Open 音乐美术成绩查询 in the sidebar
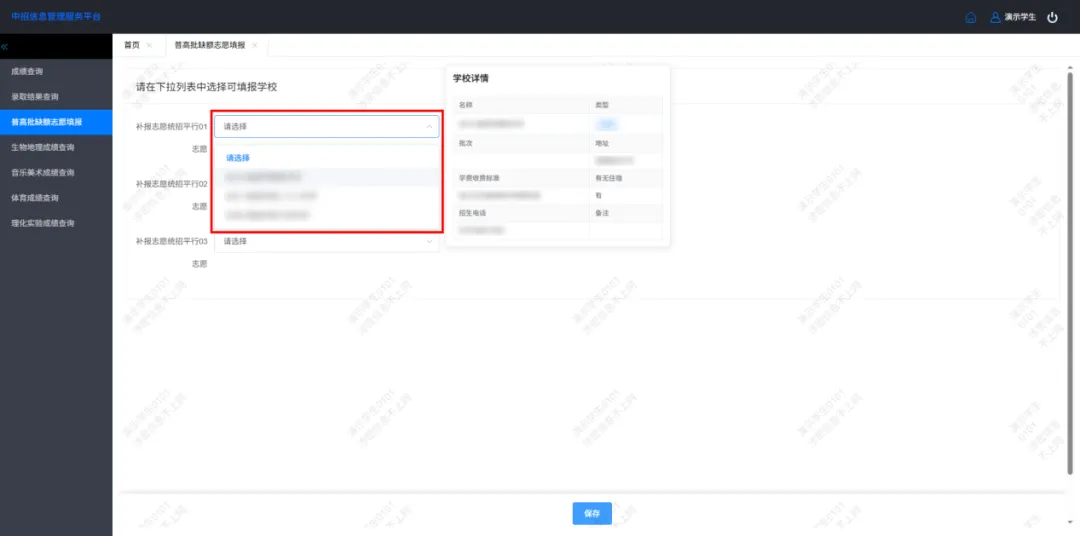1080x536 pixels. (56, 173)
